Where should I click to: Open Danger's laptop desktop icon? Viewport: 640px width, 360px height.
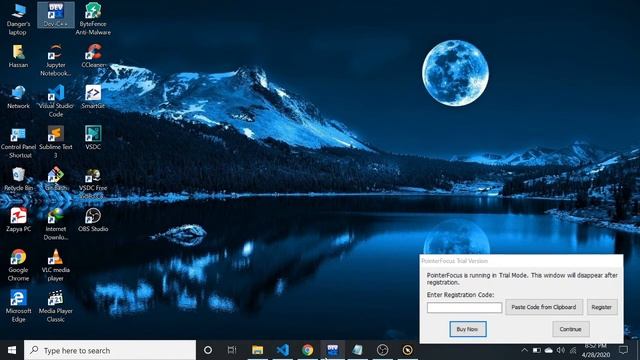click(x=18, y=18)
